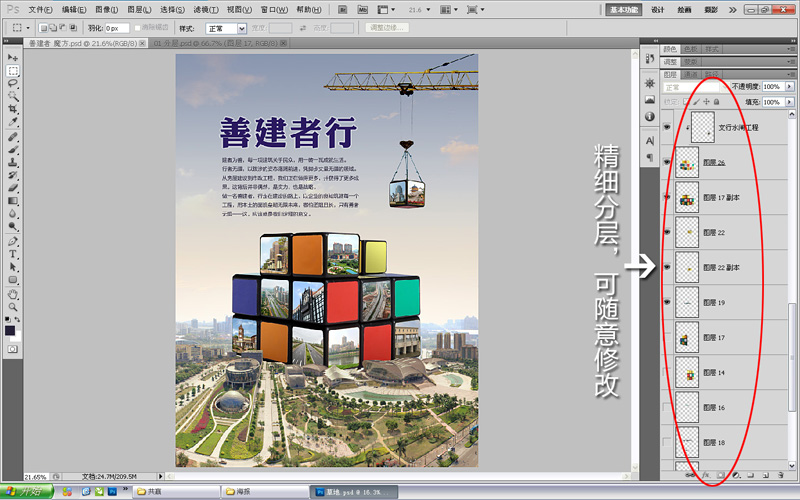Select the Spot Healing Brush tool

tap(13, 137)
